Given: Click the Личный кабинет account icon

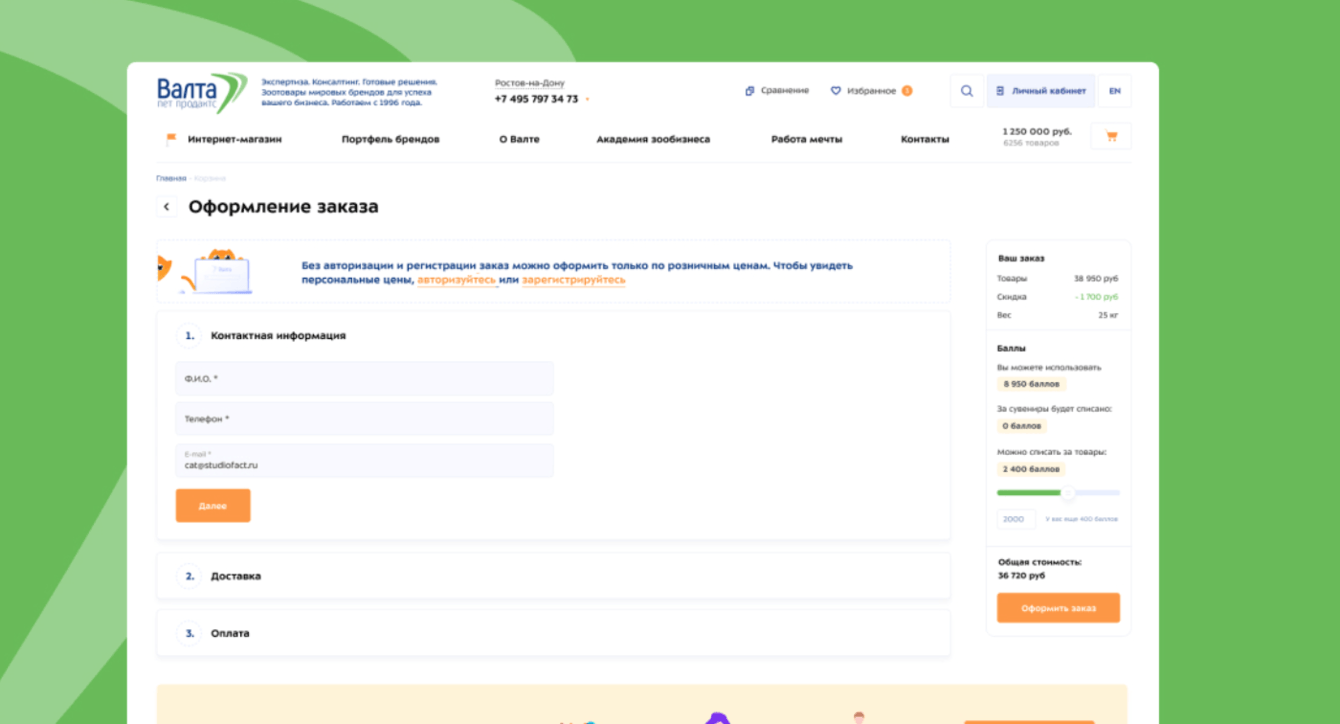Looking at the screenshot, I should pyautogui.click(x=1001, y=91).
